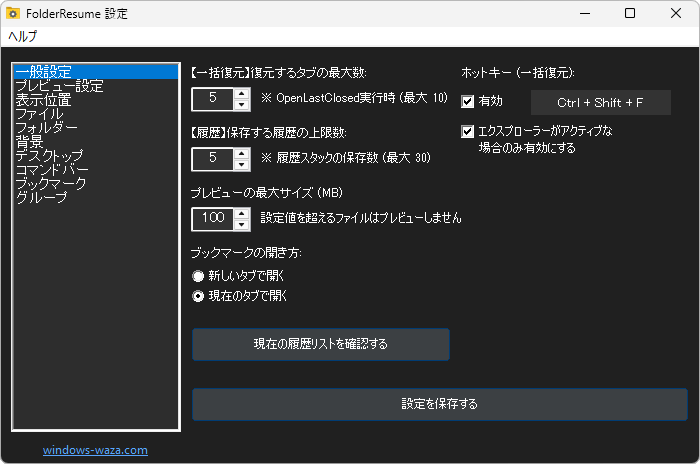Click 現在の履歴リストを確認する button
Screen dimensions: 700x464
[x=321, y=344]
